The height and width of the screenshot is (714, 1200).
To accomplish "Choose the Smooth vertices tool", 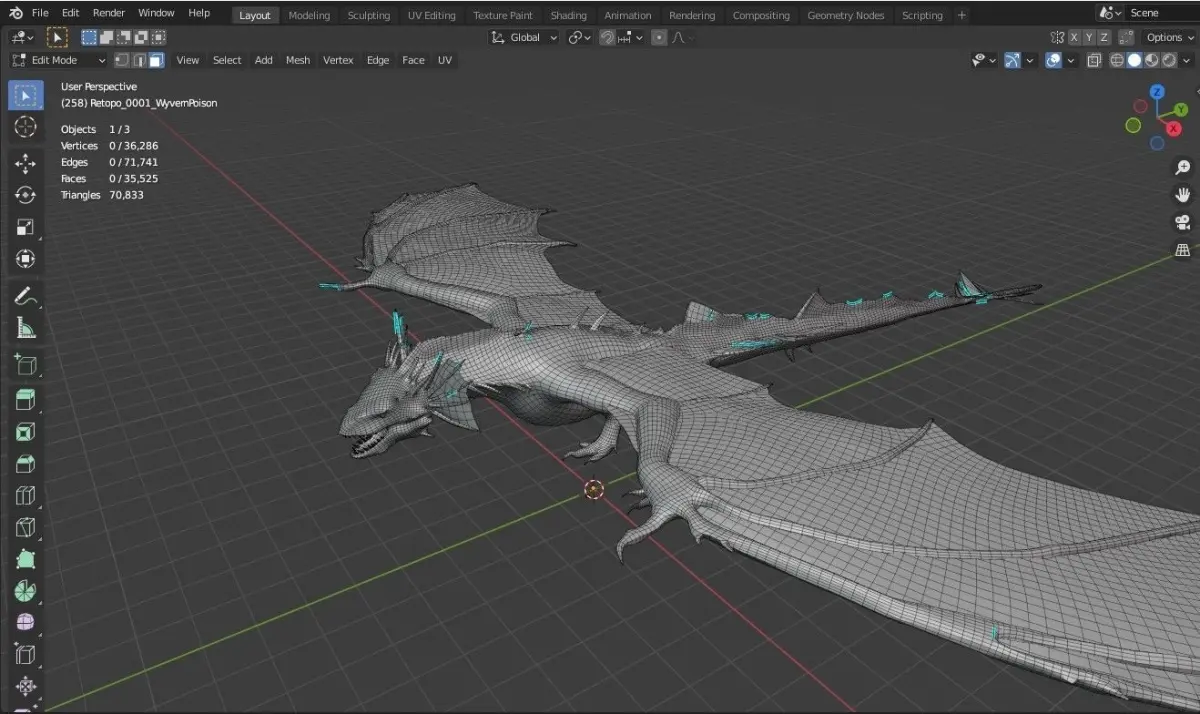I will pos(26,623).
